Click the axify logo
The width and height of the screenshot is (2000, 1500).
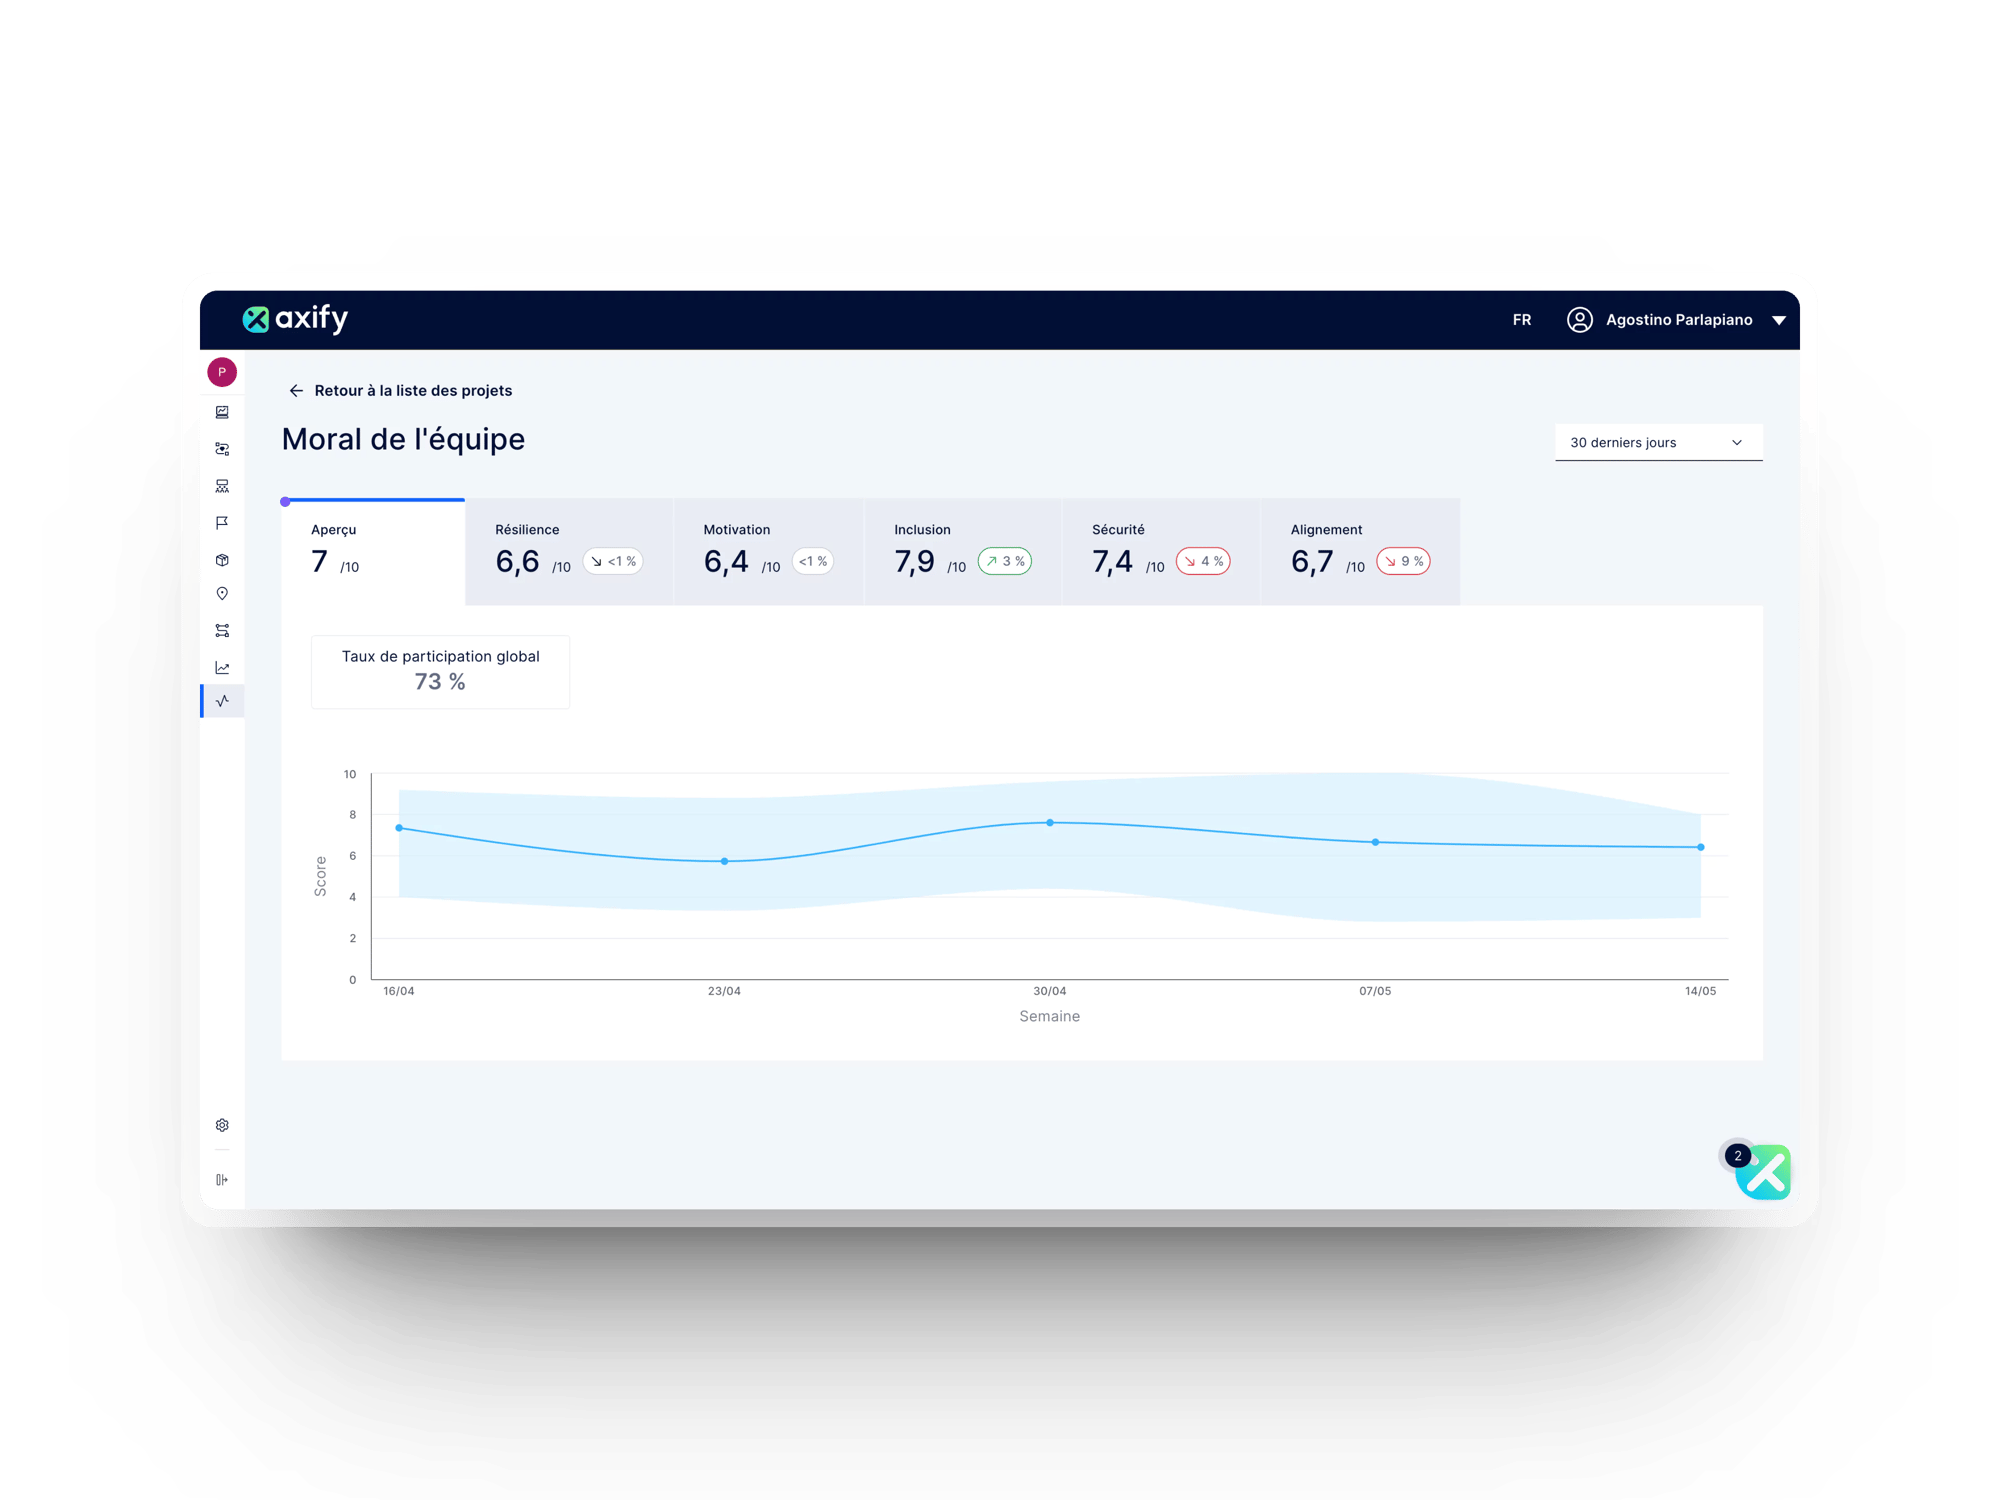295,319
